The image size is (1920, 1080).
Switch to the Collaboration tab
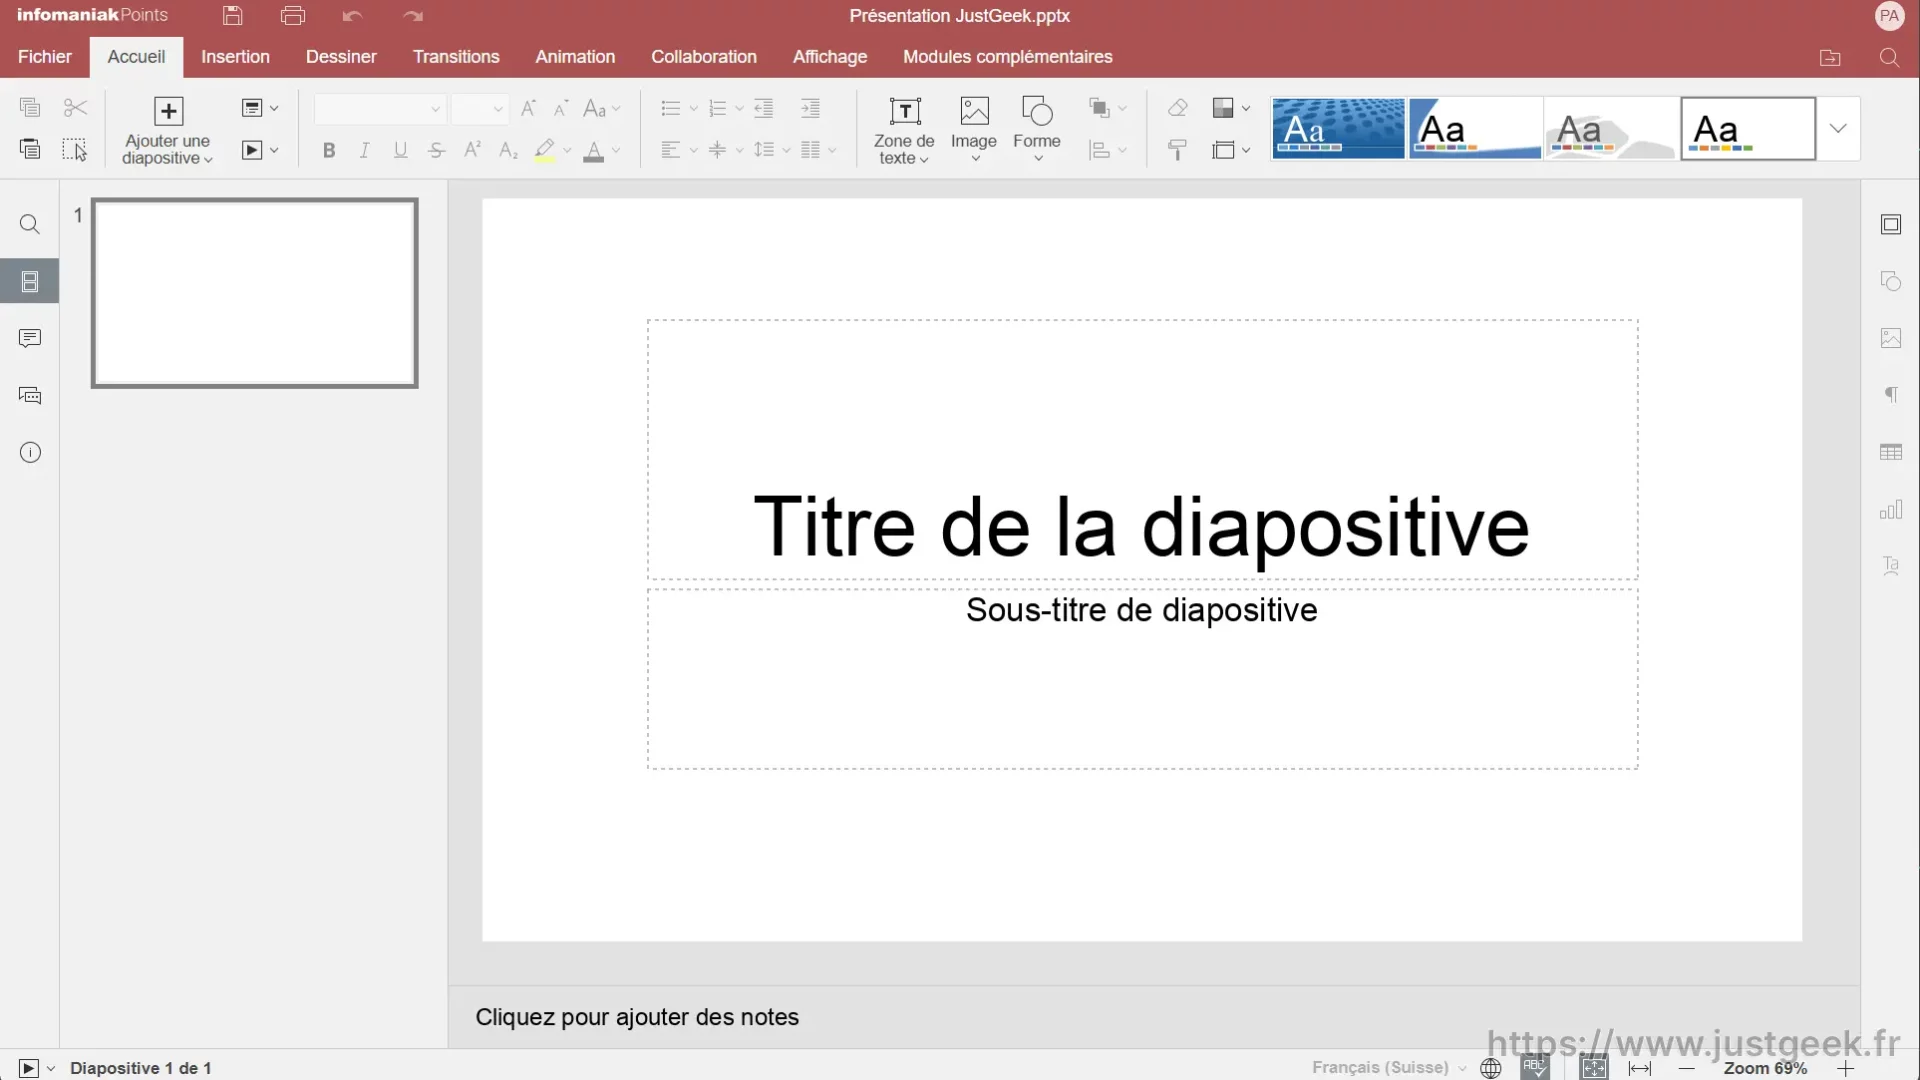[704, 57]
